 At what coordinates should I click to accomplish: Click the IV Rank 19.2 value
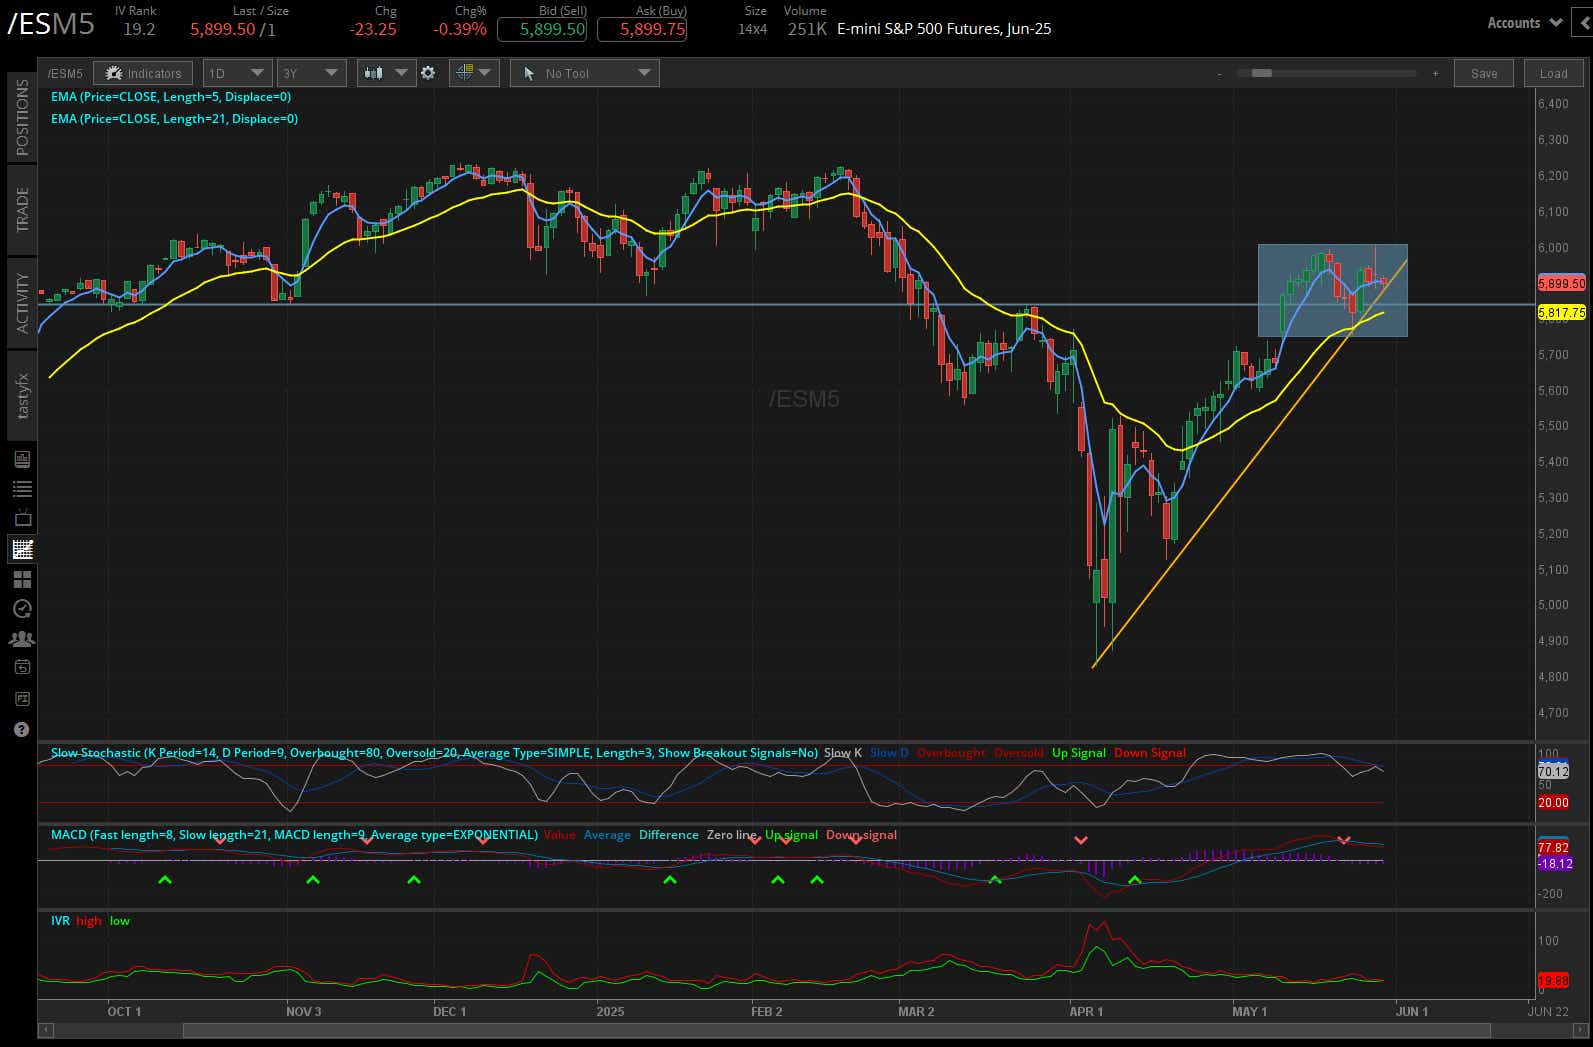click(x=139, y=30)
